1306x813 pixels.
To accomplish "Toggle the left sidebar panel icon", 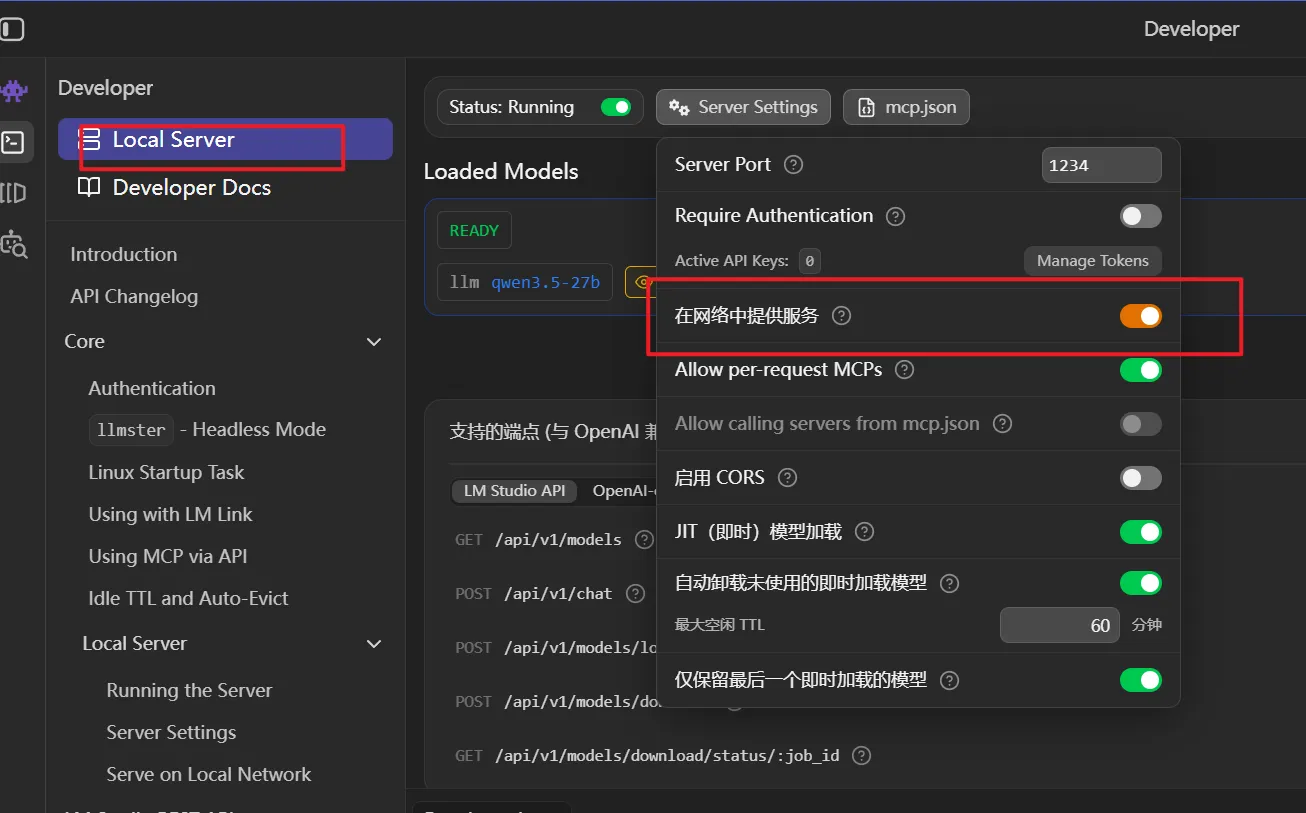I will [12, 29].
